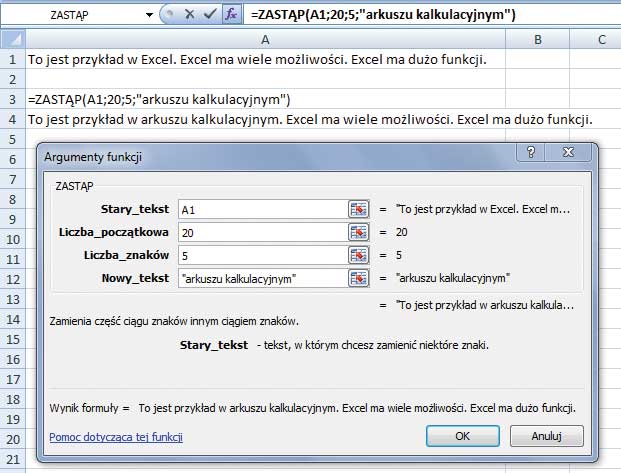Click the Cancel (X) icon in formula bar
621x473 pixels.
tap(186, 15)
